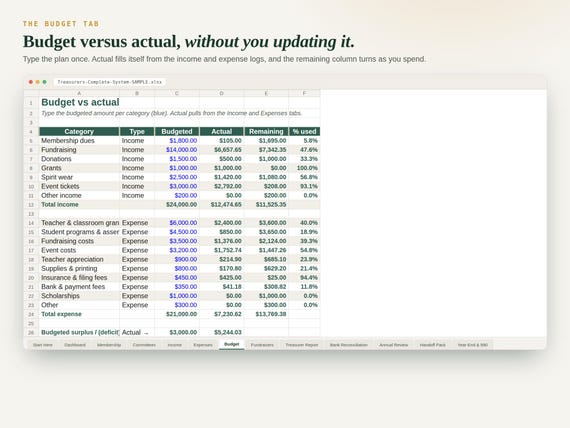570x428 pixels.
Task: Click the $7,230.62 total expense actual
Action: (222, 314)
